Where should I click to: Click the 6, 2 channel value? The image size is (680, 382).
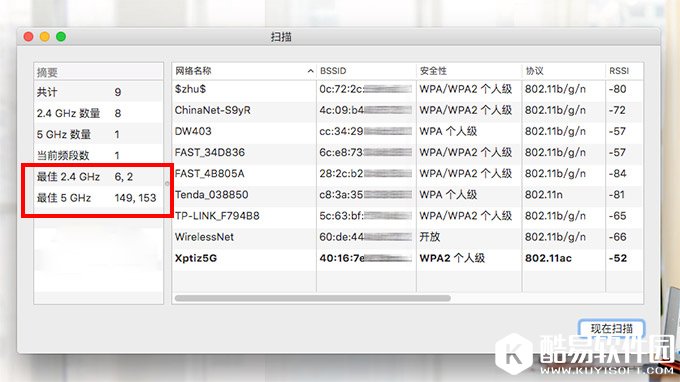pos(124,177)
